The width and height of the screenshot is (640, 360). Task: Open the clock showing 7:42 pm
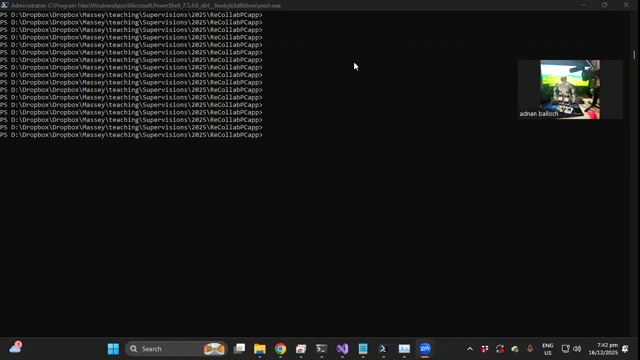pyautogui.click(x=603, y=349)
